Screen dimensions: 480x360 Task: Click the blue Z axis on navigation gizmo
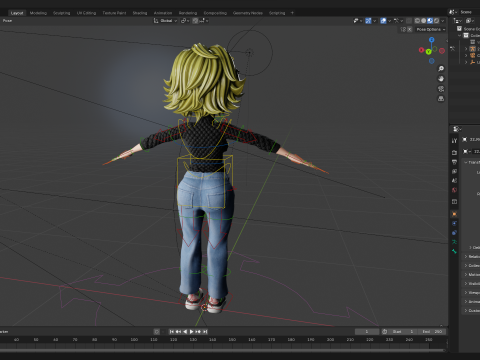(x=432, y=40)
